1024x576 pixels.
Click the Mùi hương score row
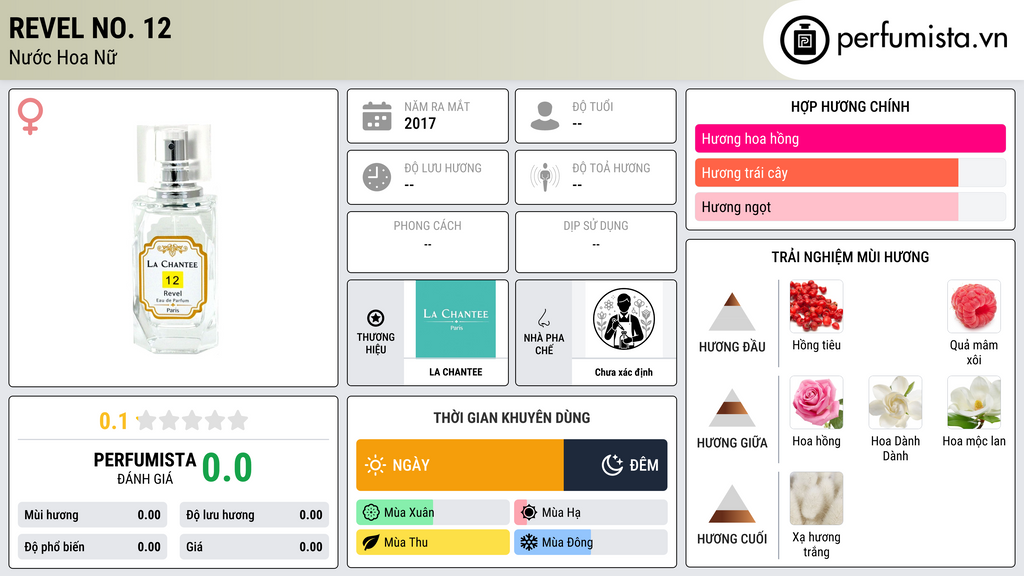tap(92, 515)
